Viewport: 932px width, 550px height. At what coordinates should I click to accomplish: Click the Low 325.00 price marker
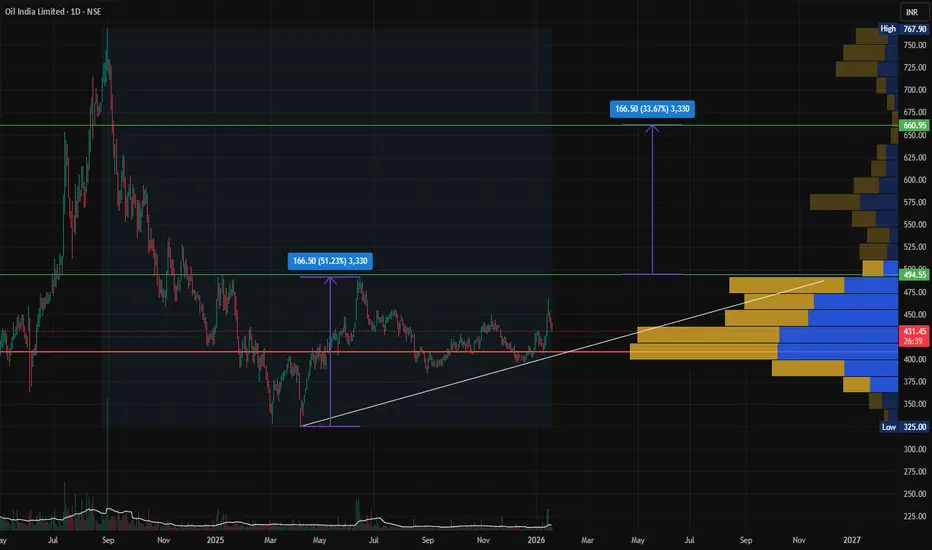point(903,427)
